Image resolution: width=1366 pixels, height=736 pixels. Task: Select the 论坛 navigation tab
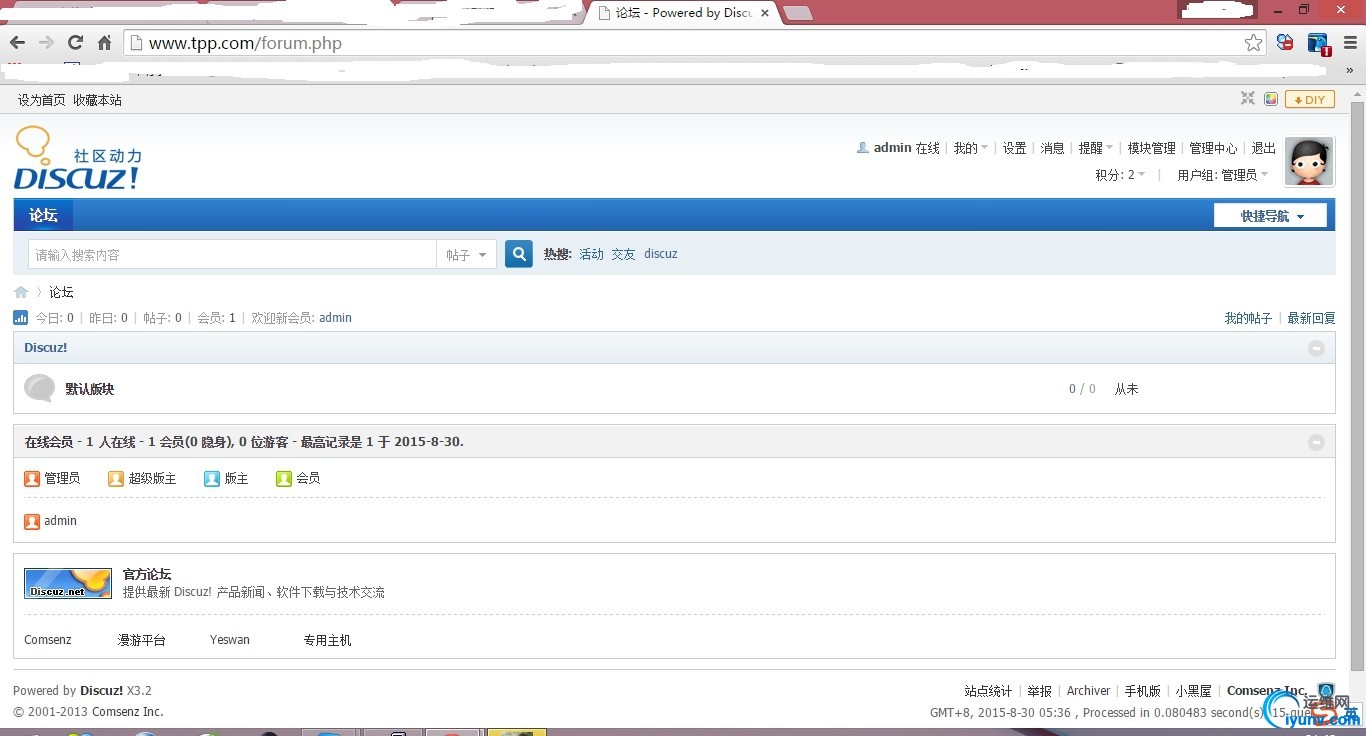43,214
